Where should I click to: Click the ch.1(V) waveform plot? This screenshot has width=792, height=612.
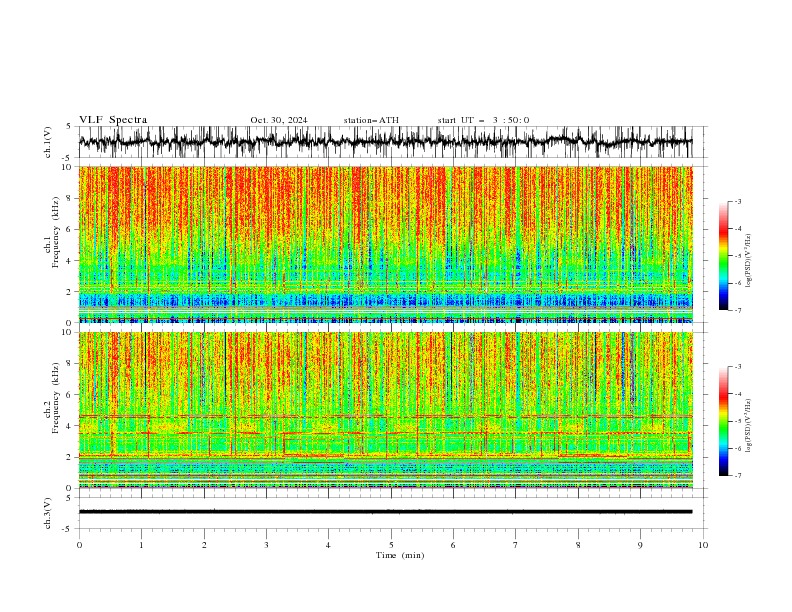385,142
